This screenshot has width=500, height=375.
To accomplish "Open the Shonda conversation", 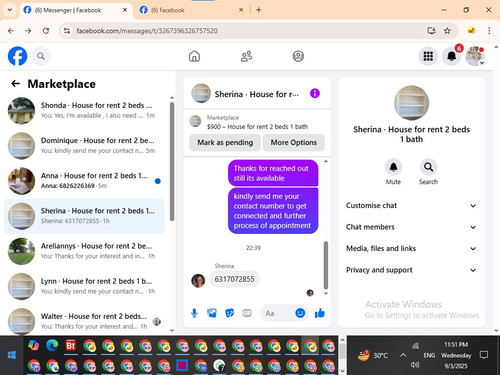I will (x=84, y=110).
